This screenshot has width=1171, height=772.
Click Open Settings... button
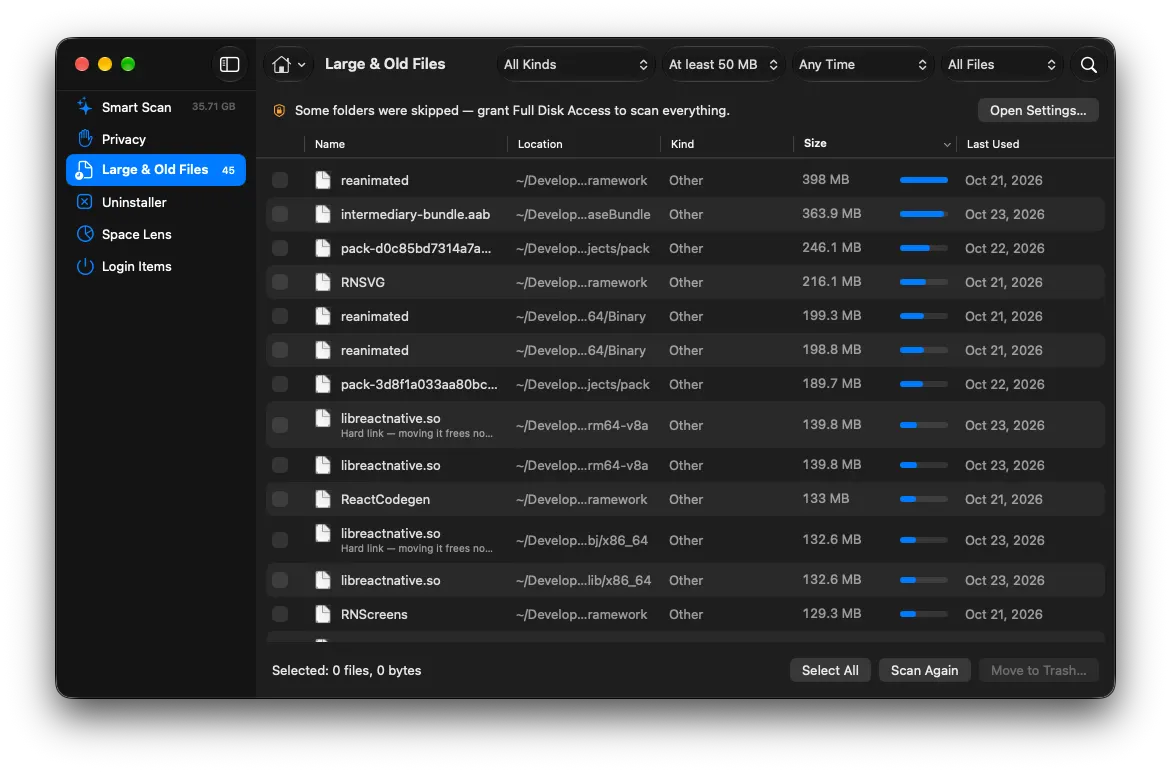pos(1038,110)
